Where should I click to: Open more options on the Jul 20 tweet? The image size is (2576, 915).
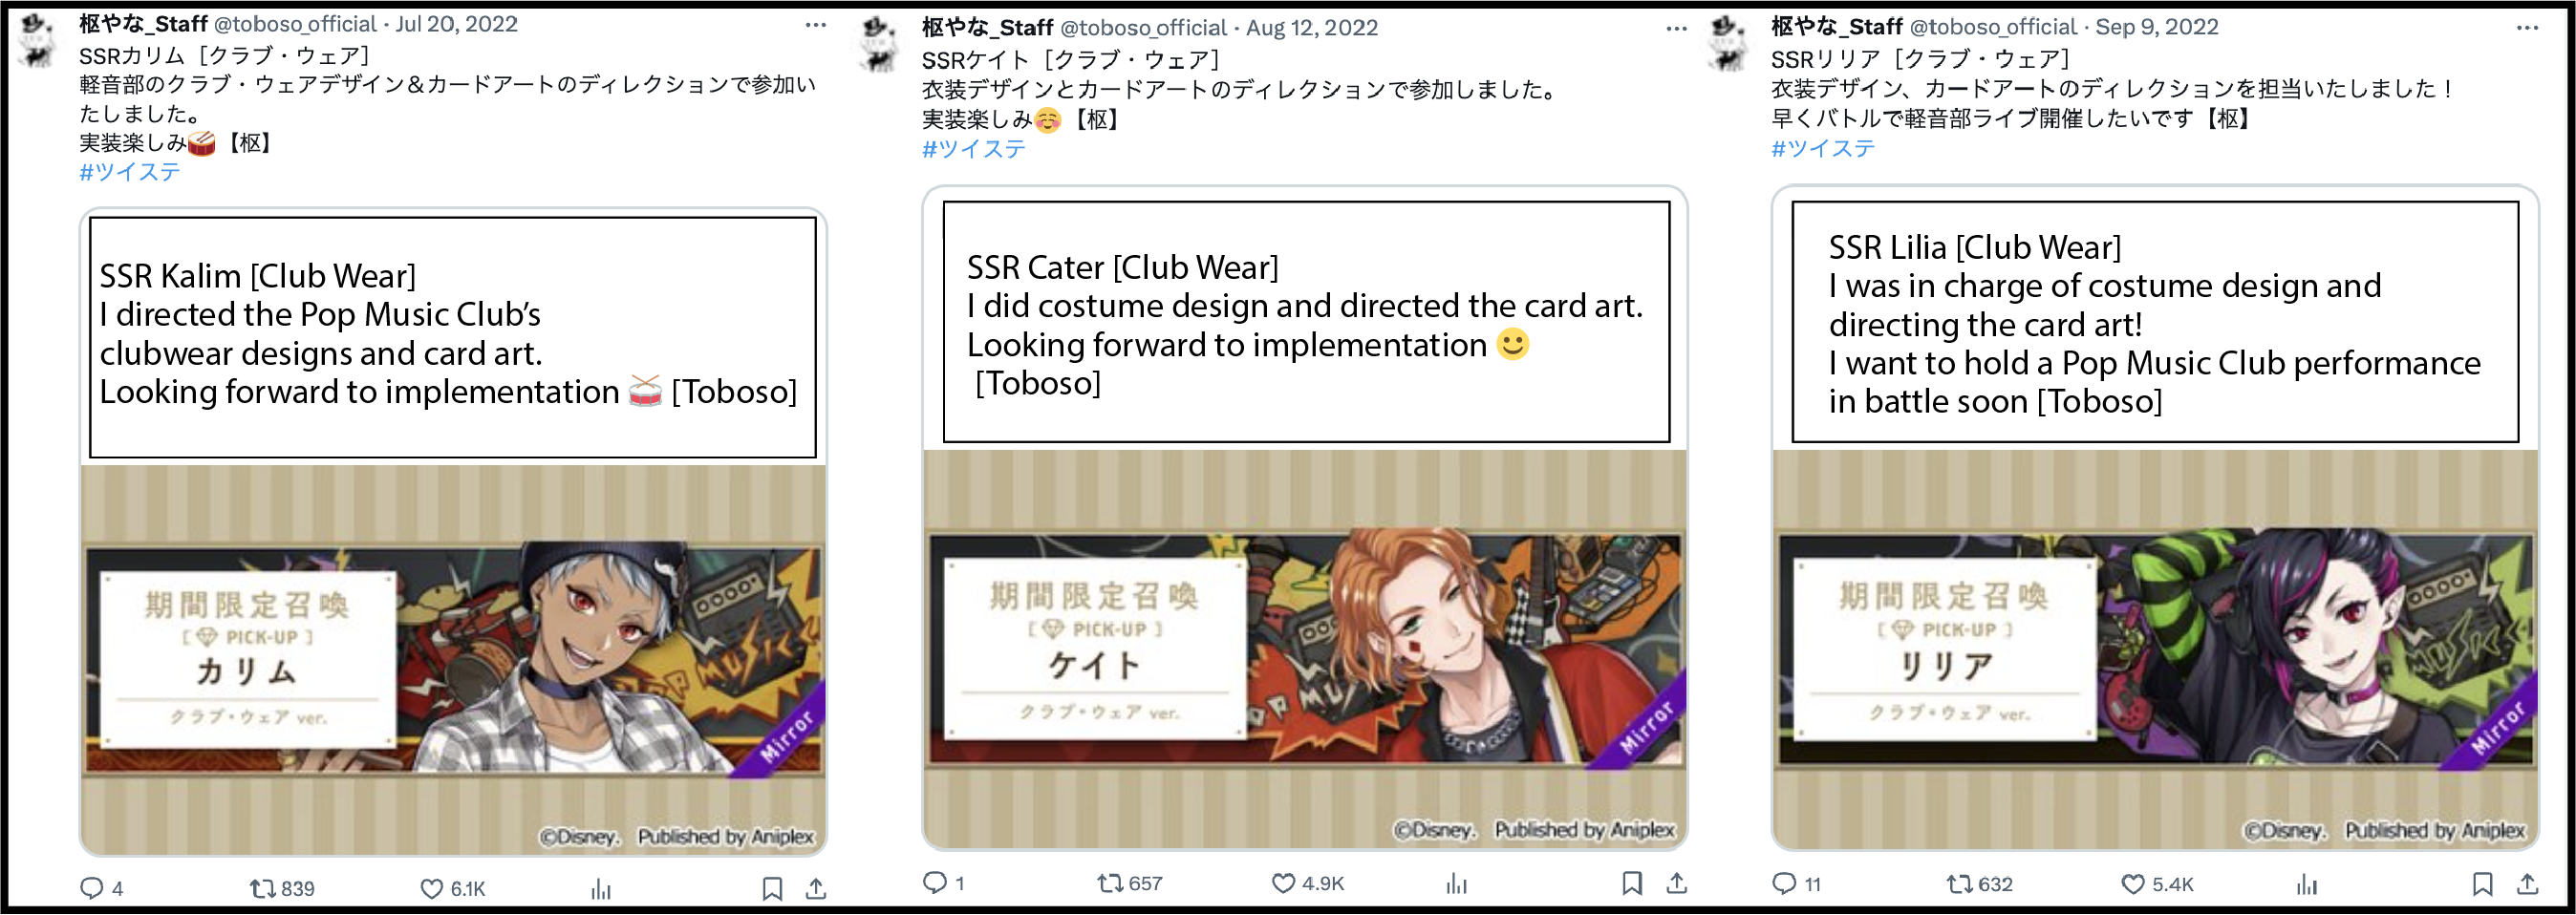tap(816, 25)
